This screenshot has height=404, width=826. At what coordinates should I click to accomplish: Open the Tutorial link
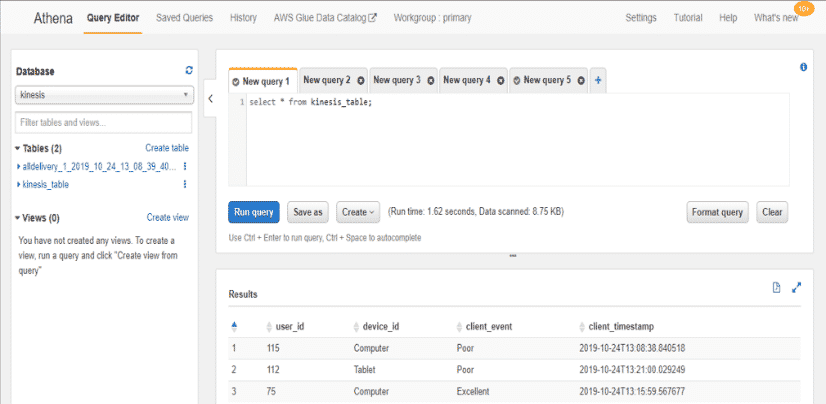pos(688,18)
